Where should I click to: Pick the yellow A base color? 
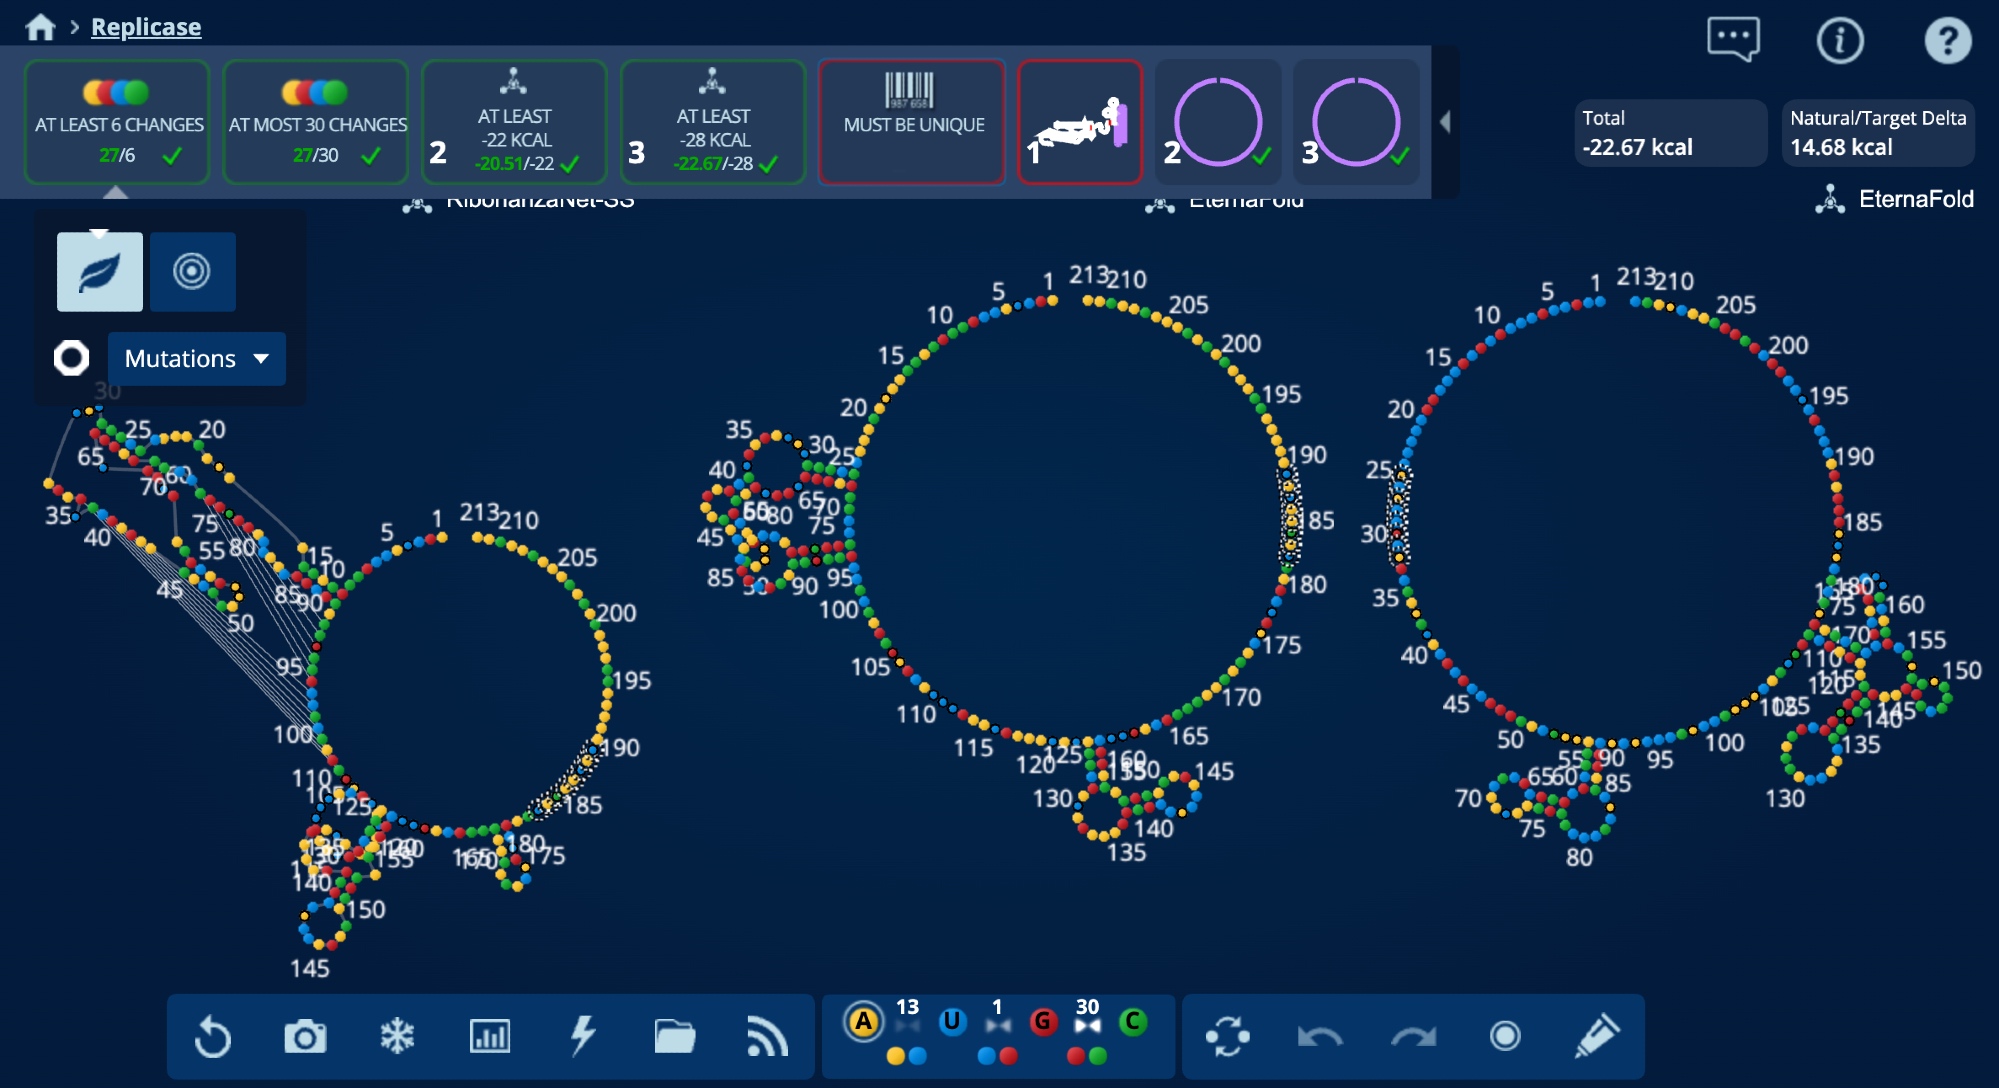click(x=863, y=1022)
